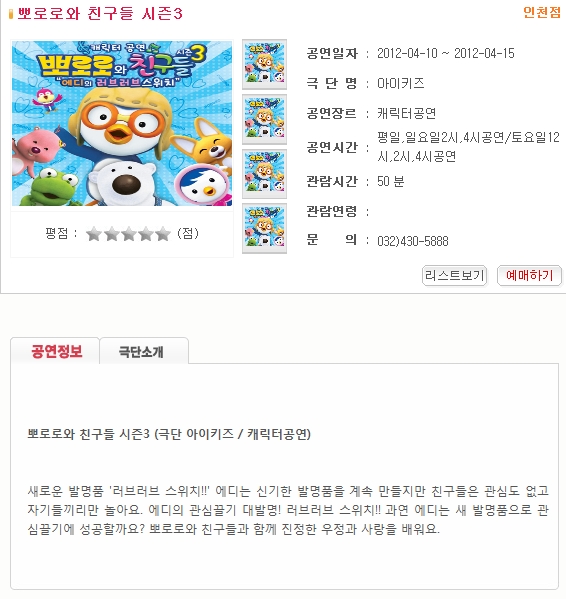Click the third rating star
566x599 pixels.
(x=129, y=234)
